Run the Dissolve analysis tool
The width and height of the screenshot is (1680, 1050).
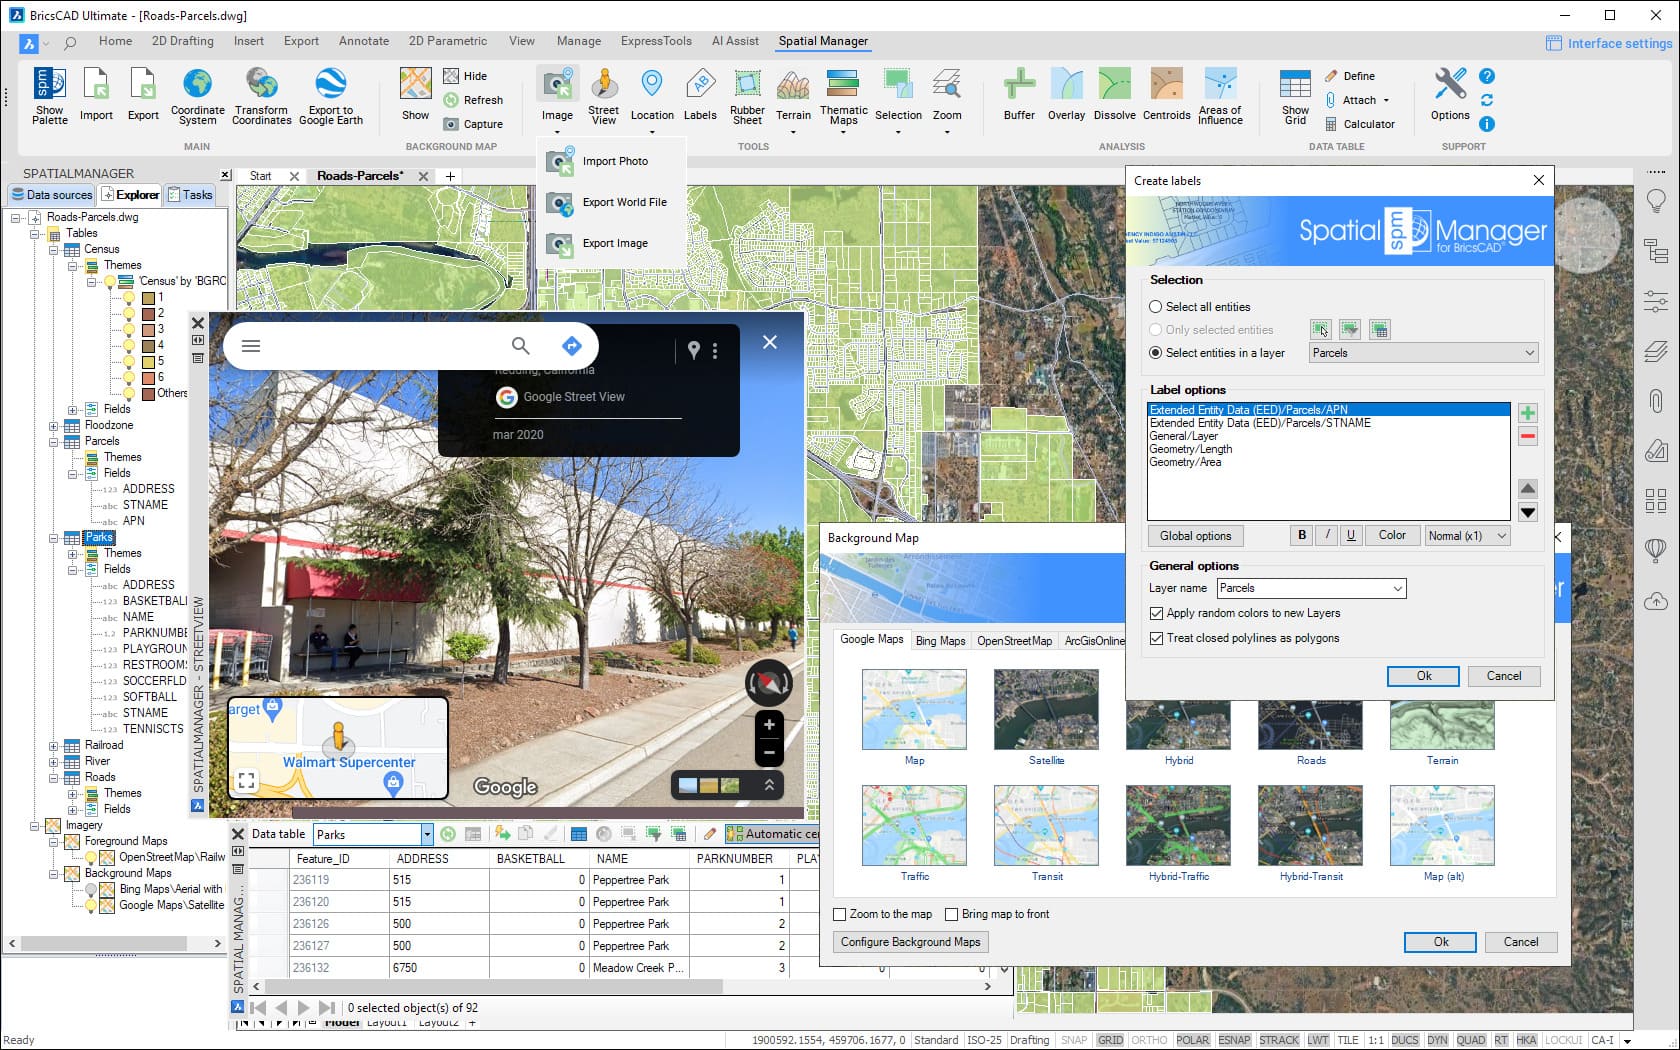[1114, 96]
